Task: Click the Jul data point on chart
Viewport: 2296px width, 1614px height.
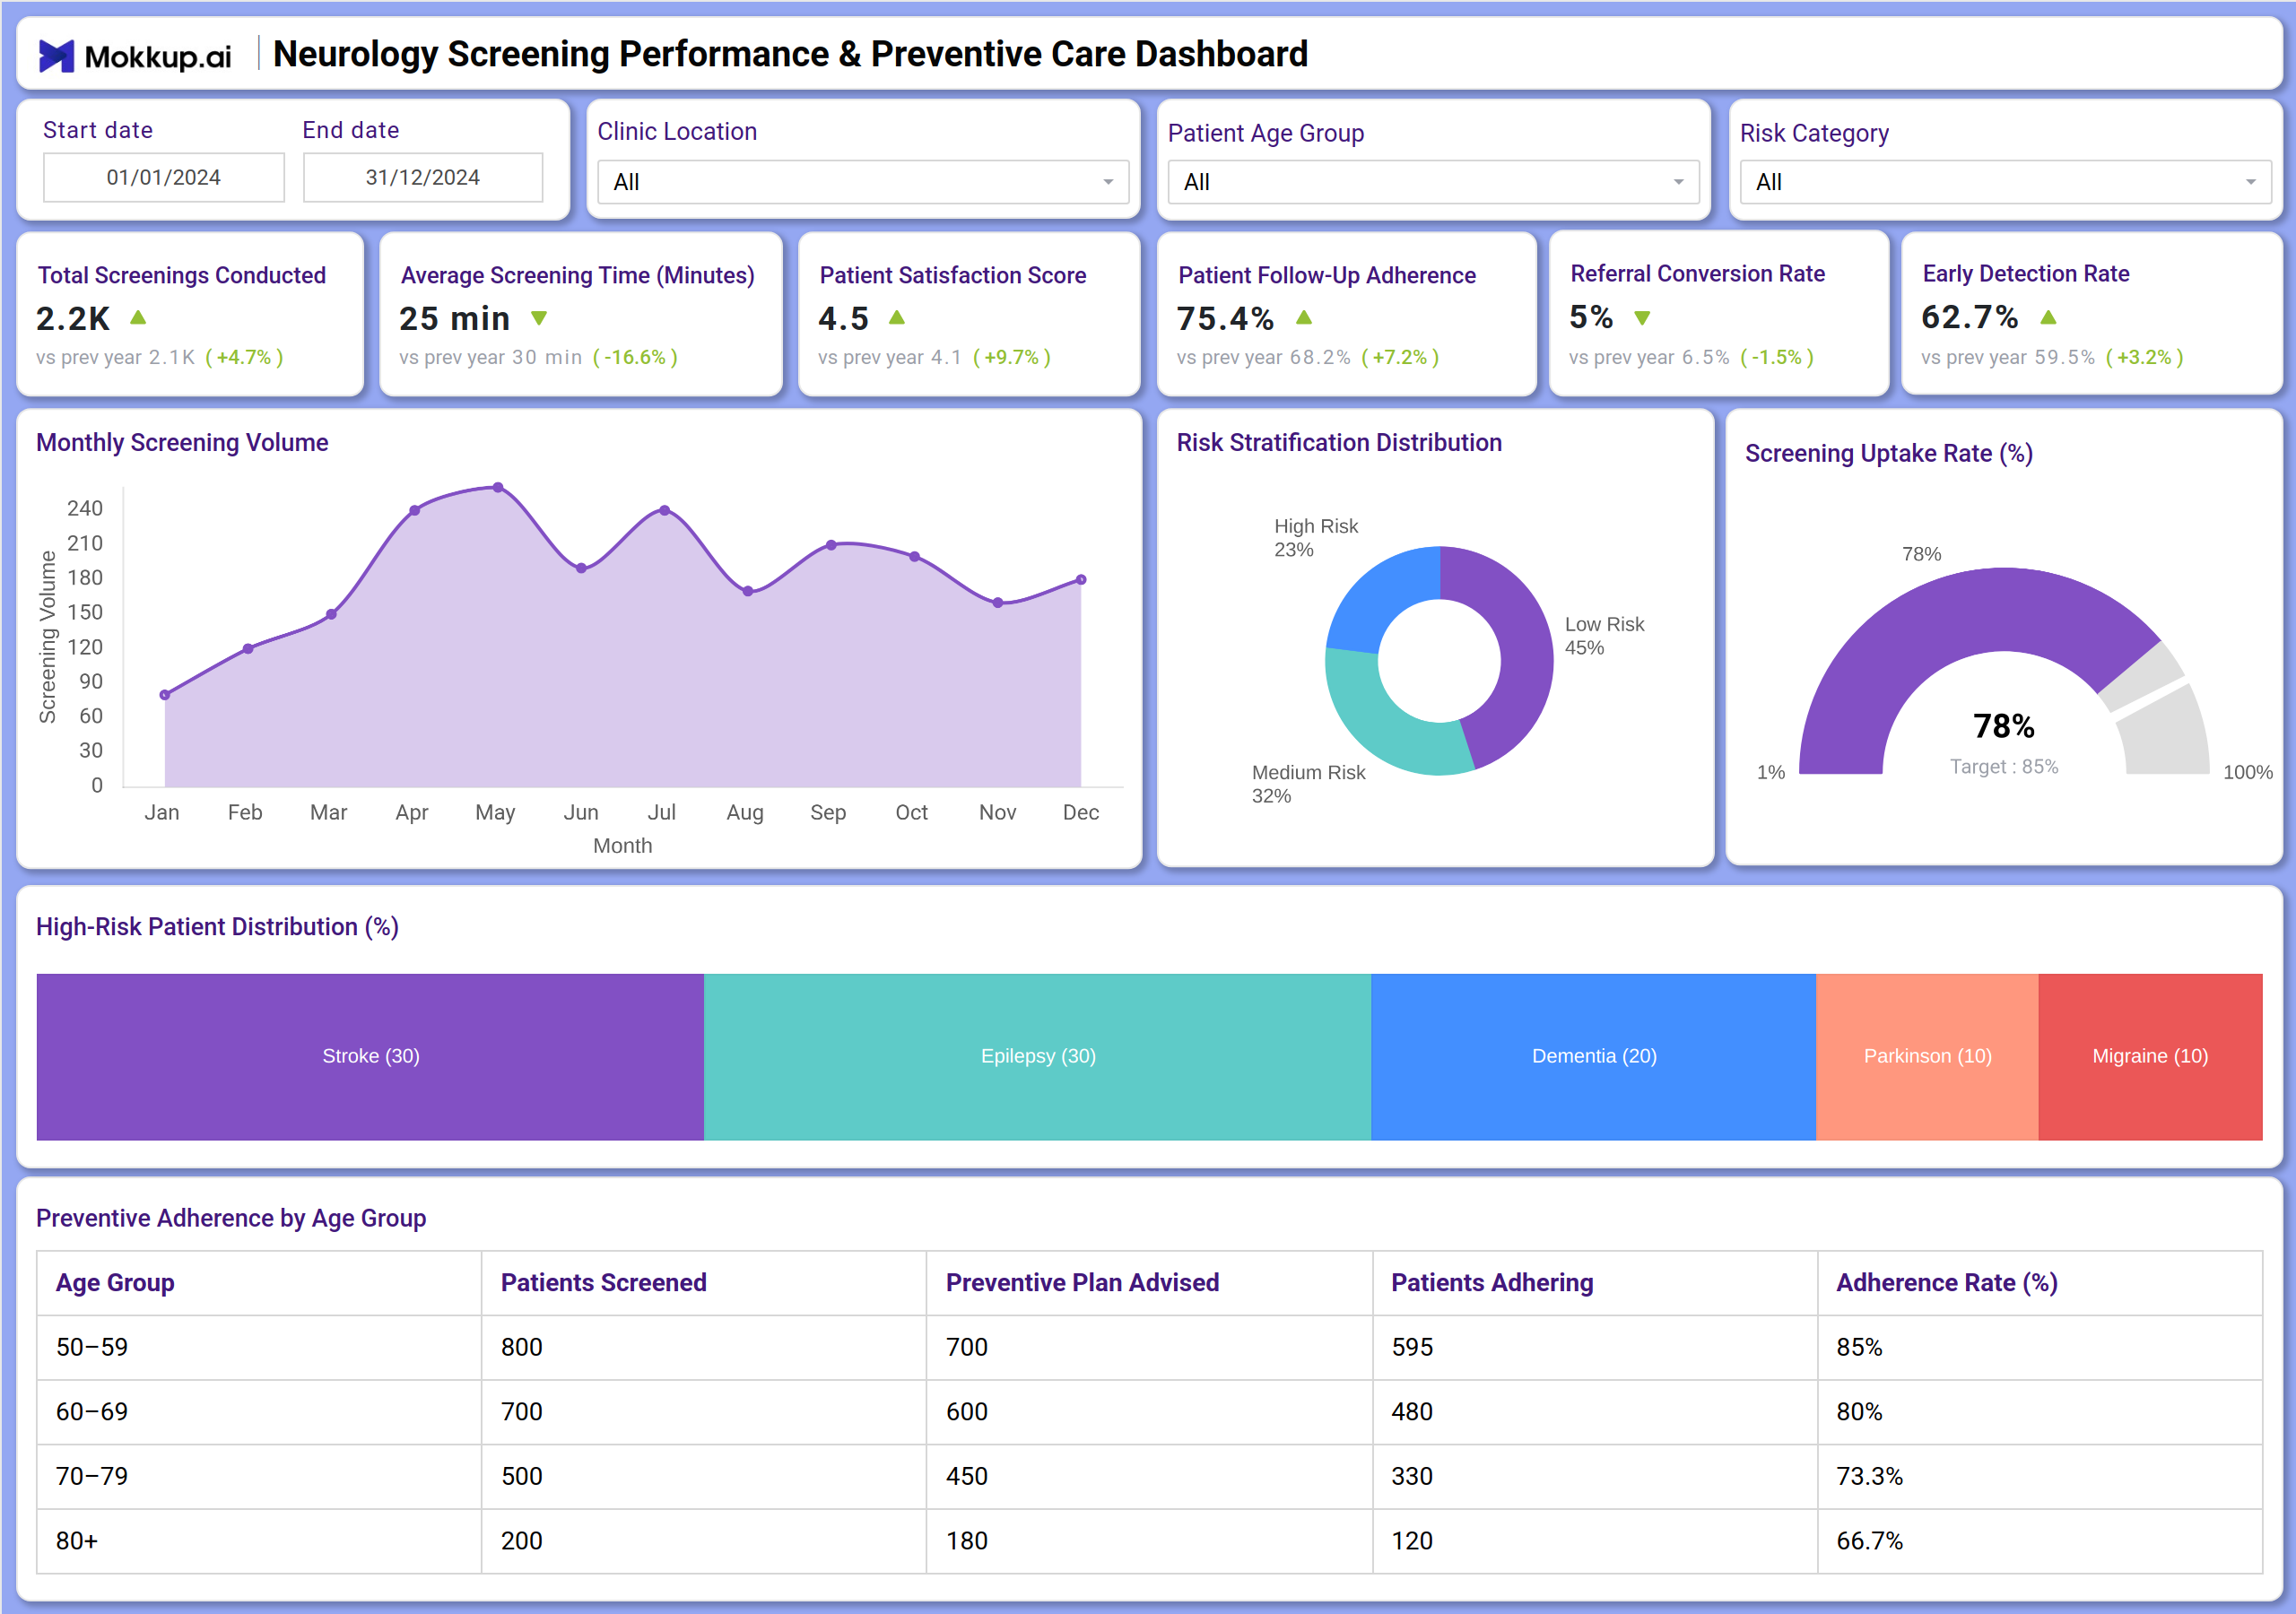Action: pos(665,510)
